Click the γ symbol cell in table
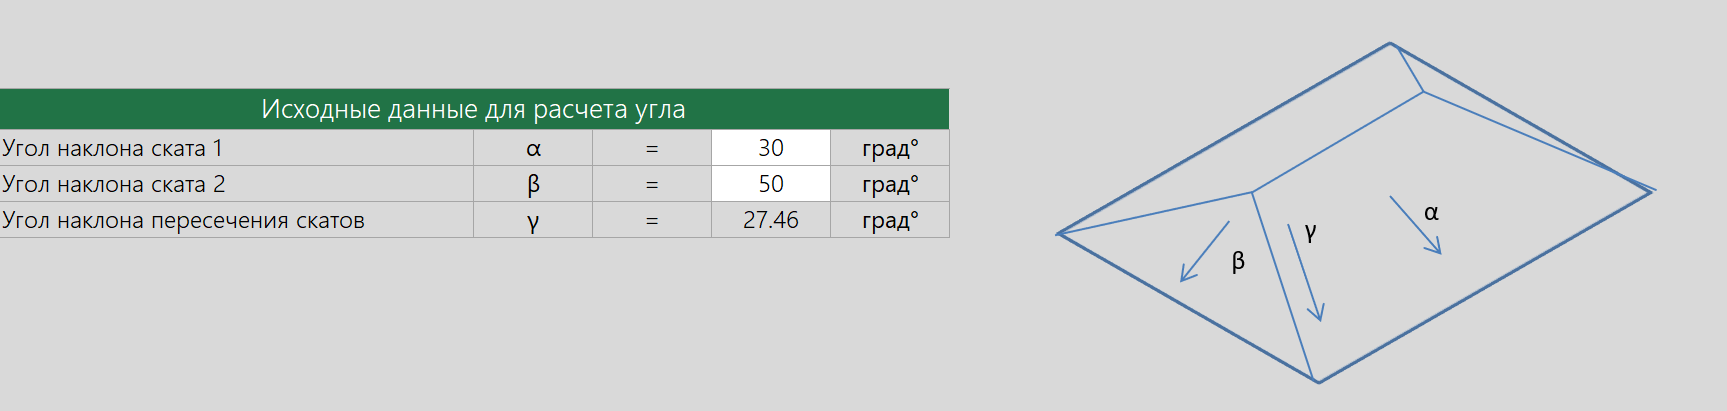Screen dimensions: 1727x411 tap(533, 220)
